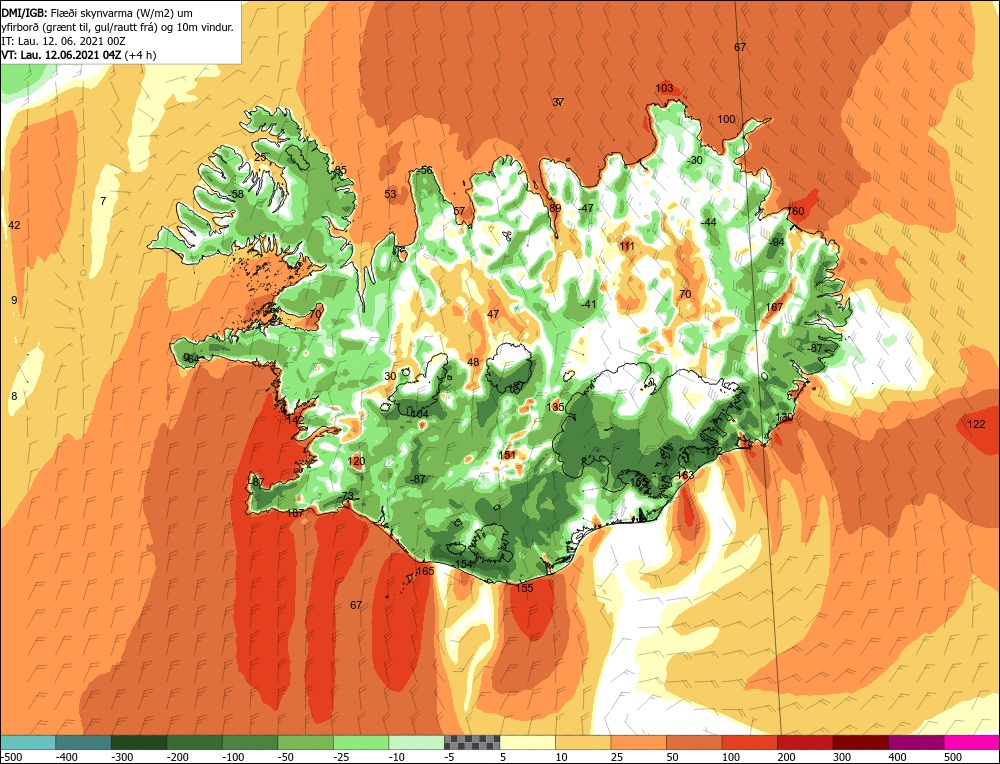1000x764 pixels.
Task: Click the legend label 400
Action: (x=897, y=757)
